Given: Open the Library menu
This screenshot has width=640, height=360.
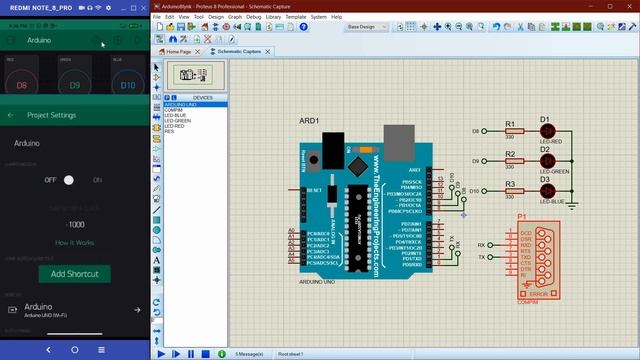Looking at the screenshot, I should pyautogui.click(x=273, y=17).
